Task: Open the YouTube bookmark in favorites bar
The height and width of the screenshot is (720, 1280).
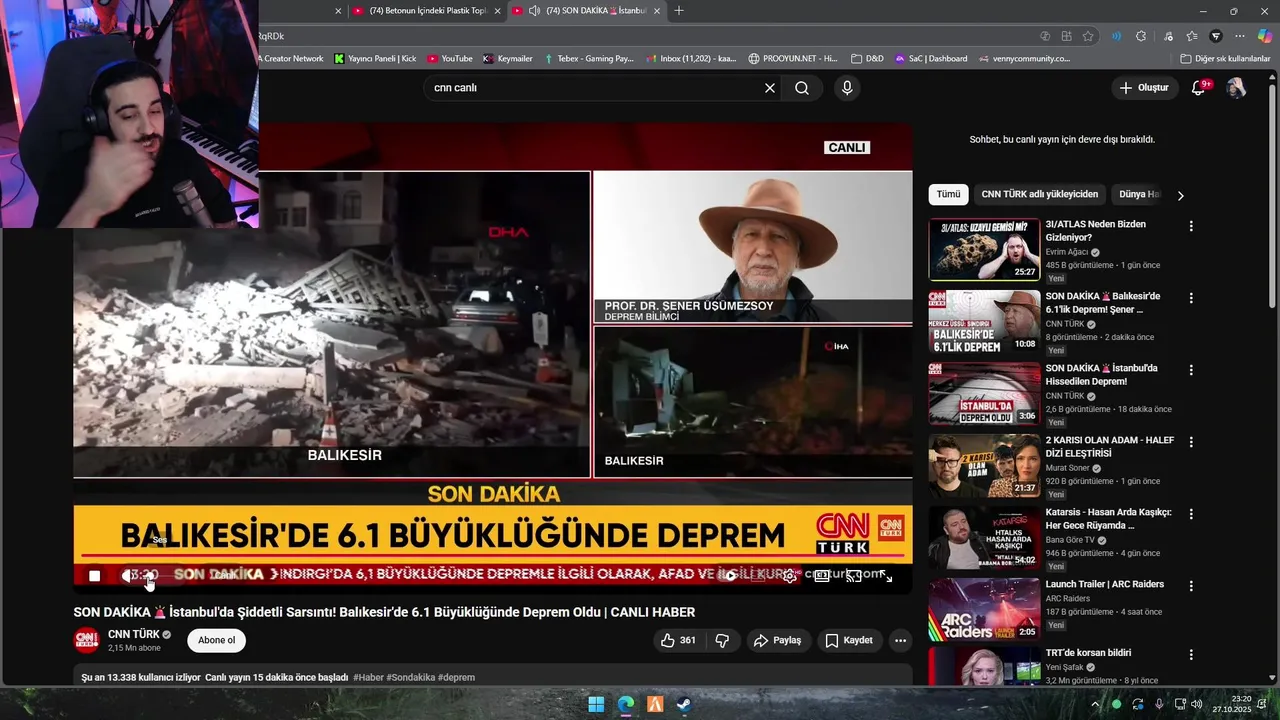Action: [449, 59]
